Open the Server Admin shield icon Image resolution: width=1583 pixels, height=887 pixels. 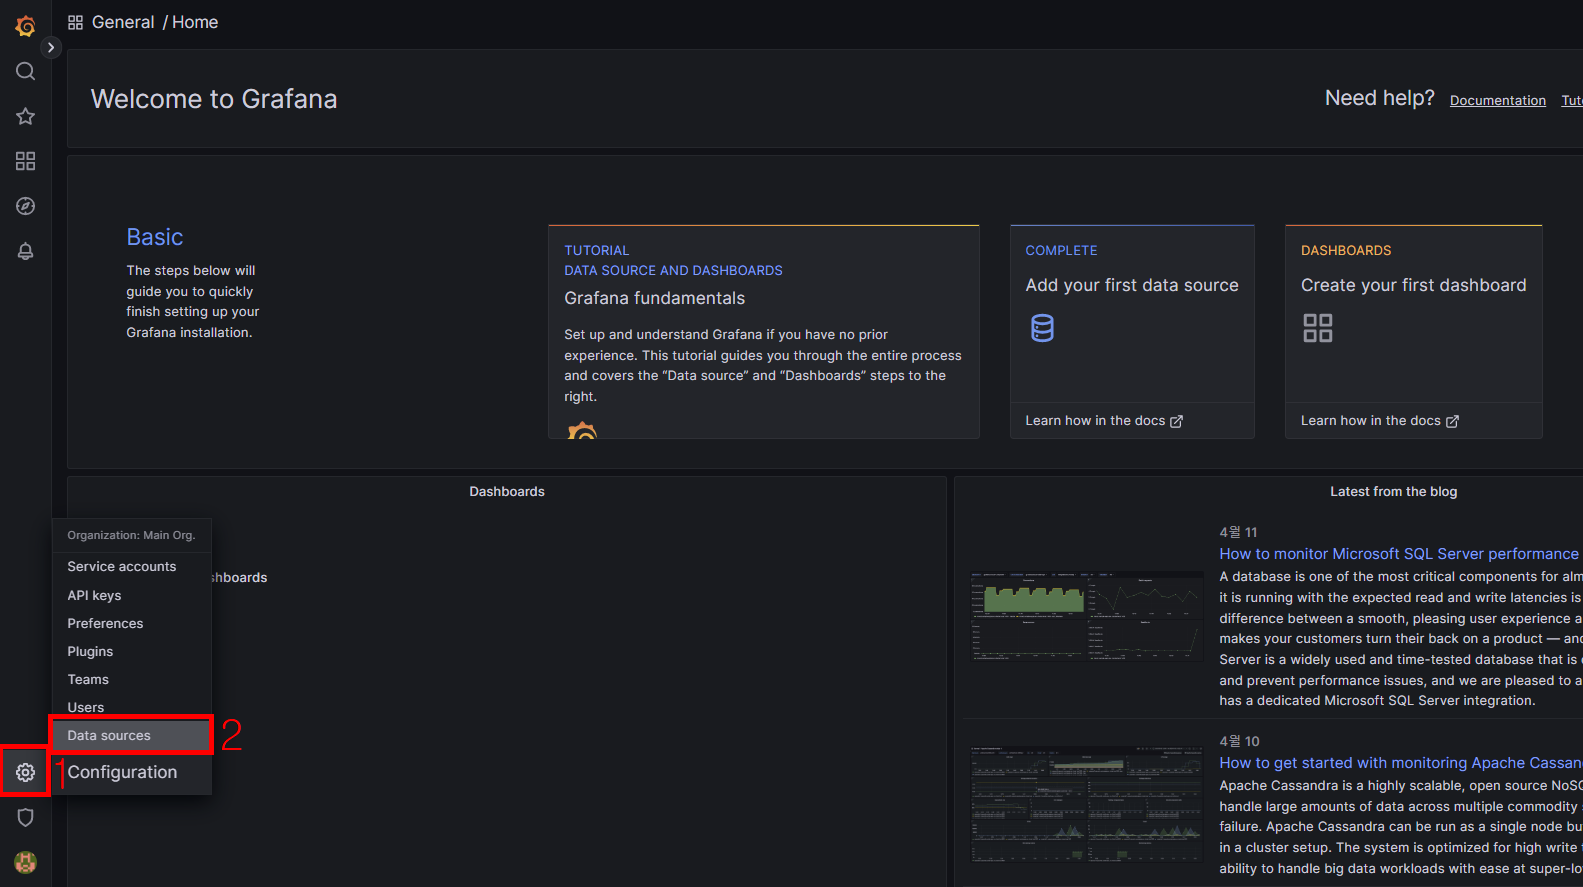pyautogui.click(x=26, y=817)
